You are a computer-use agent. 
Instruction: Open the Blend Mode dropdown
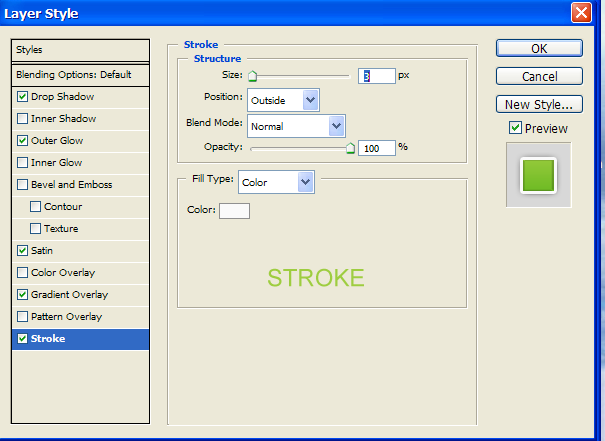[295, 126]
